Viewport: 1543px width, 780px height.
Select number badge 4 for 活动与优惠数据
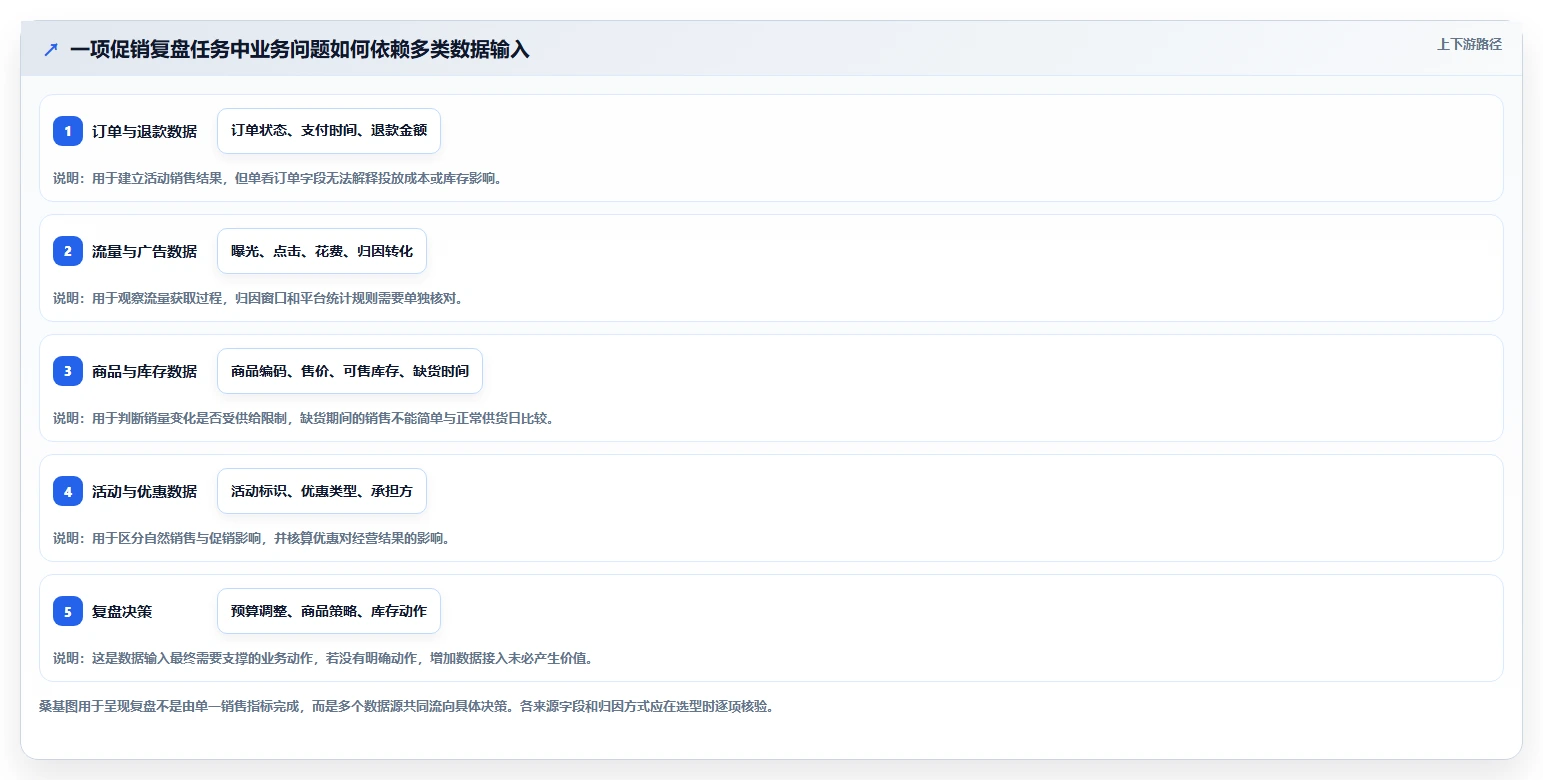pos(68,491)
